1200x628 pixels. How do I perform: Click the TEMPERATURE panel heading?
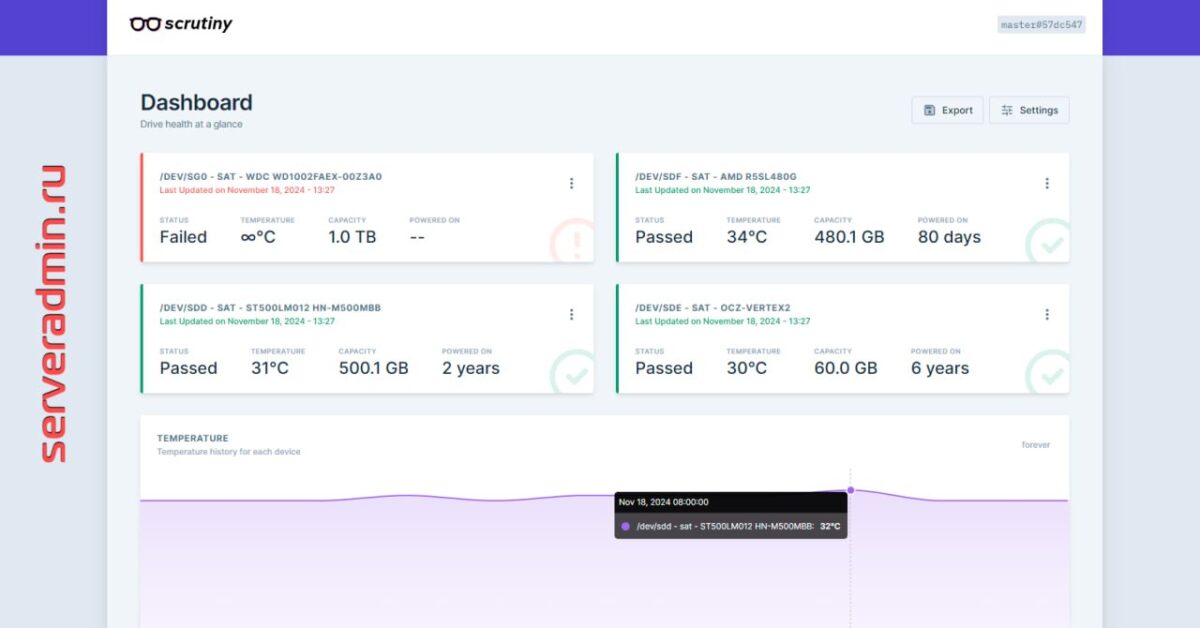(x=192, y=437)
